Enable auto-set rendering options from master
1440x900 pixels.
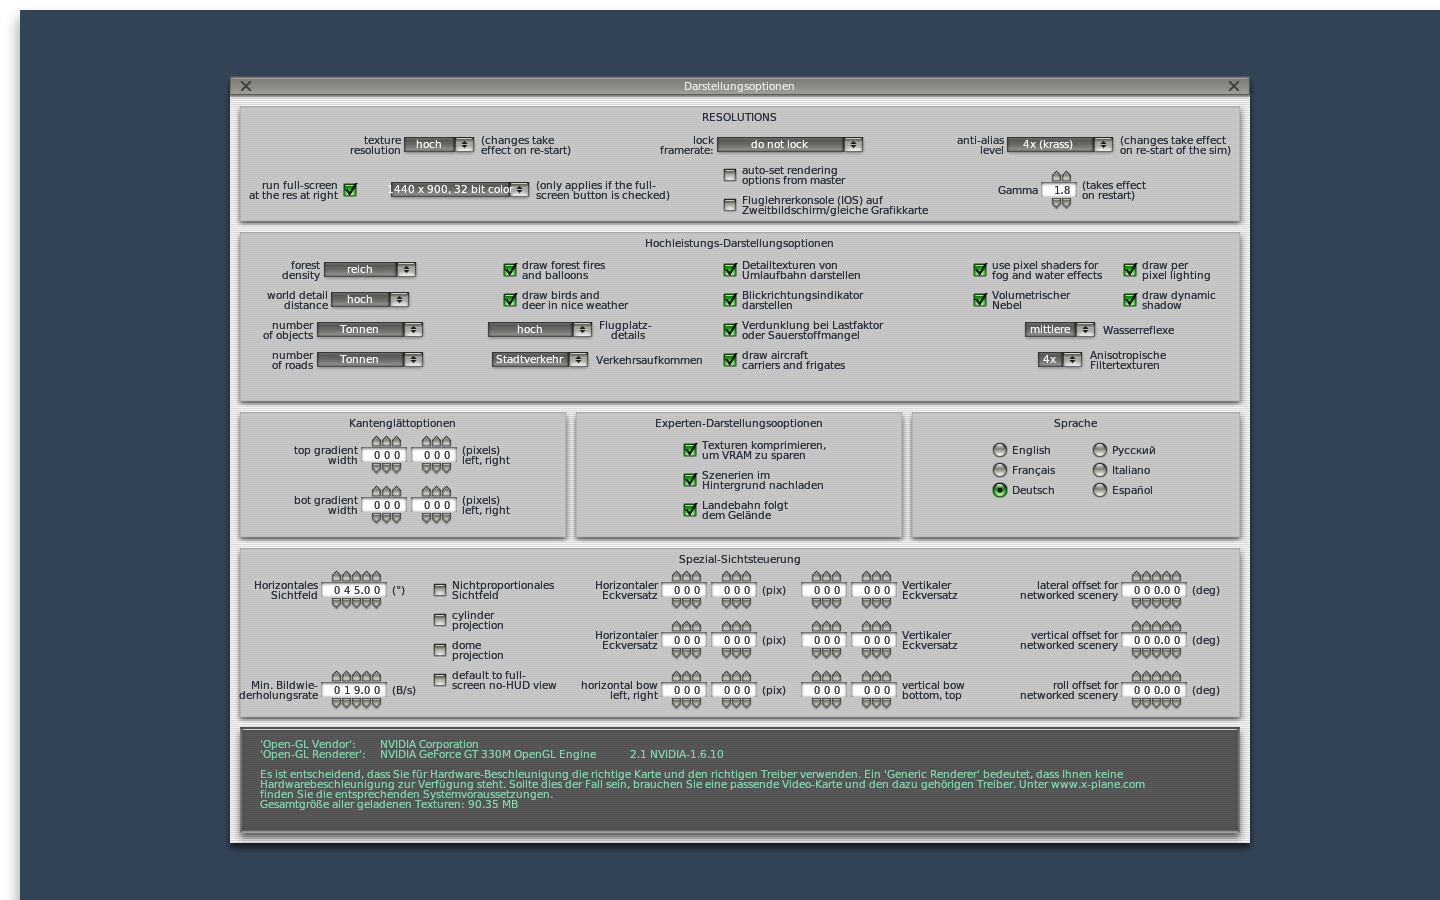pyautogui.click(x=730, y=175)
